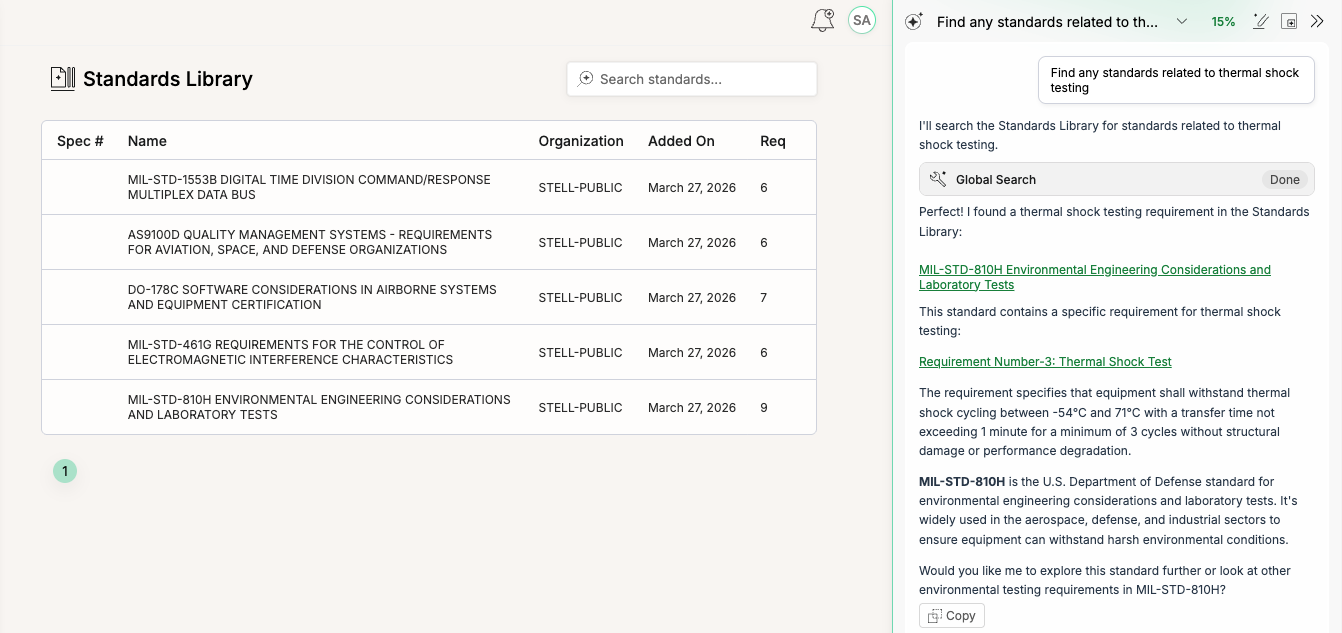Screen dimensions: 1342x633
Task: Go to page 1 of standards
Action: (65, 471)
